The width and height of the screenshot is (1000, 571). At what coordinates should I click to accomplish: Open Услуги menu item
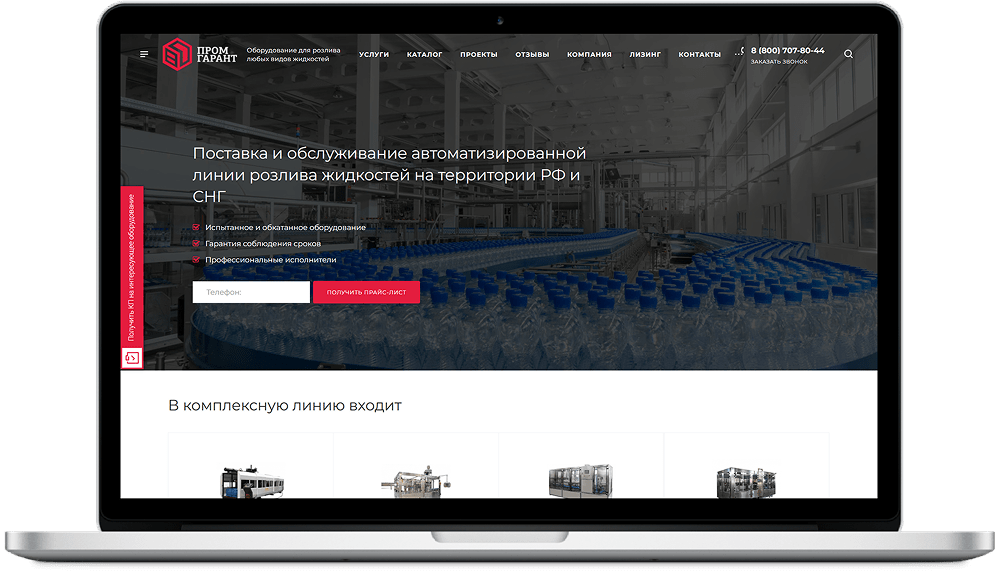point(373,54)
